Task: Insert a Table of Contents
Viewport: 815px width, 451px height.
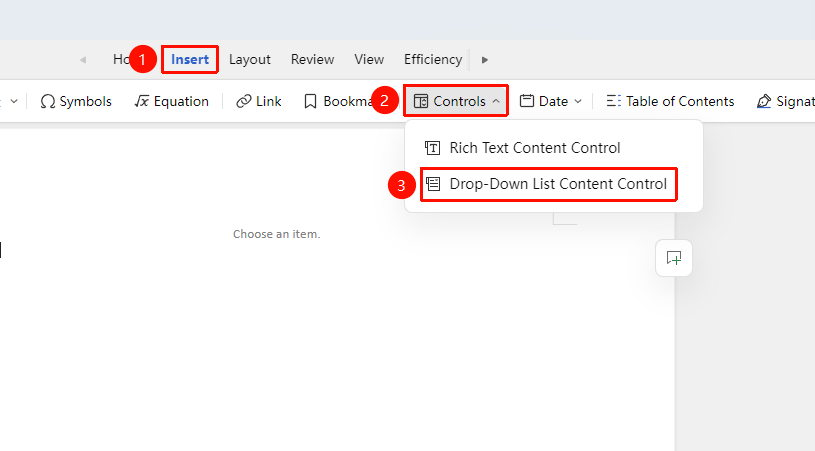Action: (671, 101)
